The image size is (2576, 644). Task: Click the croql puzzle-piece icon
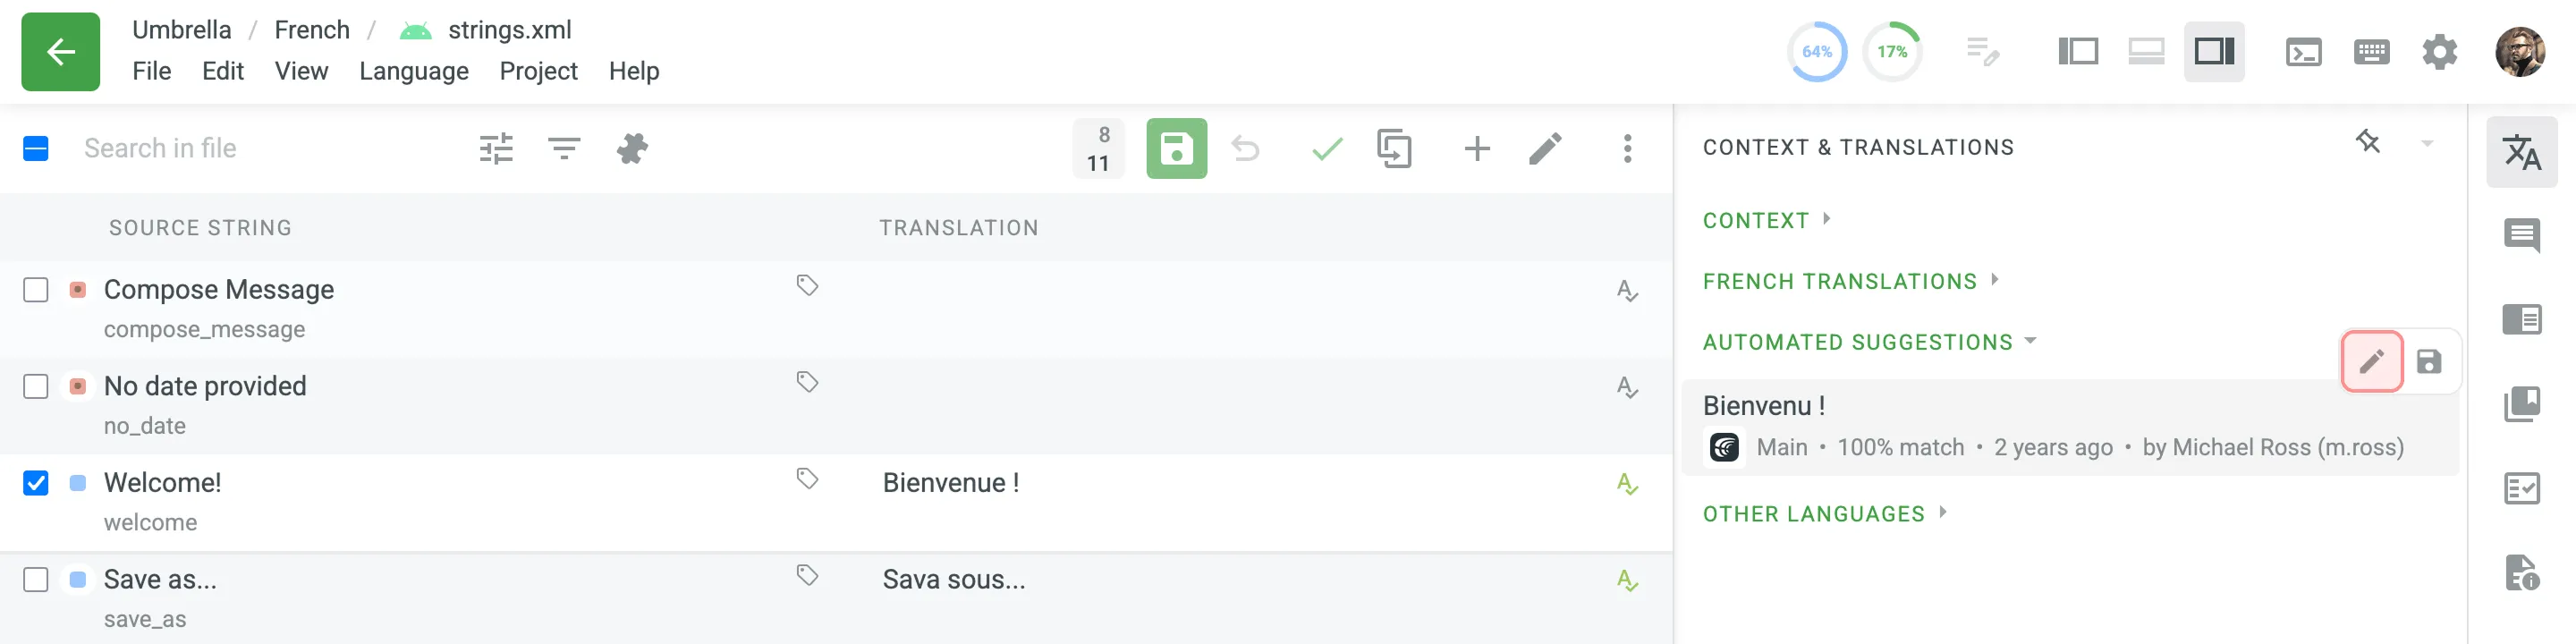(632, 149)
